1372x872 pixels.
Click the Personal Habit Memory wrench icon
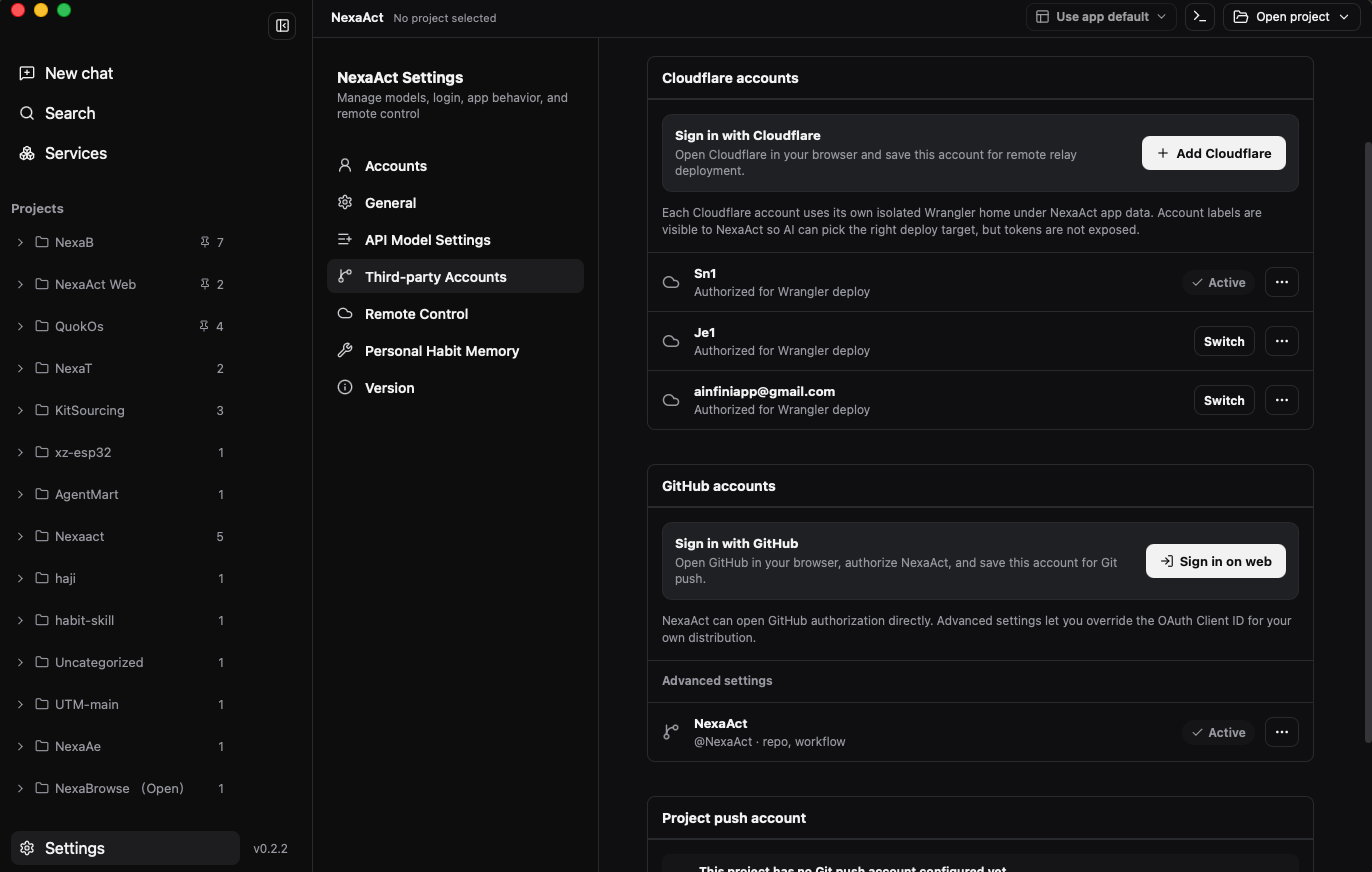pyautogui.click(x=345, y=351)
